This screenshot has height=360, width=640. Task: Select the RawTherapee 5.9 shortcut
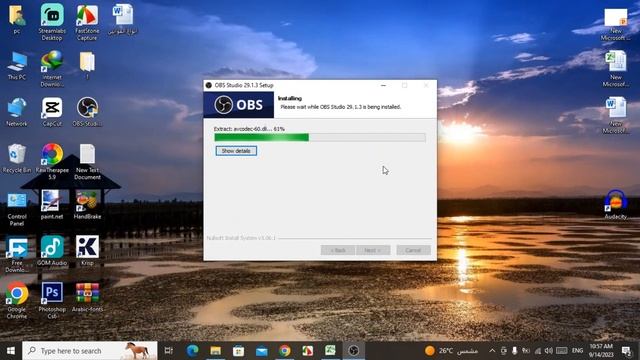52,162
